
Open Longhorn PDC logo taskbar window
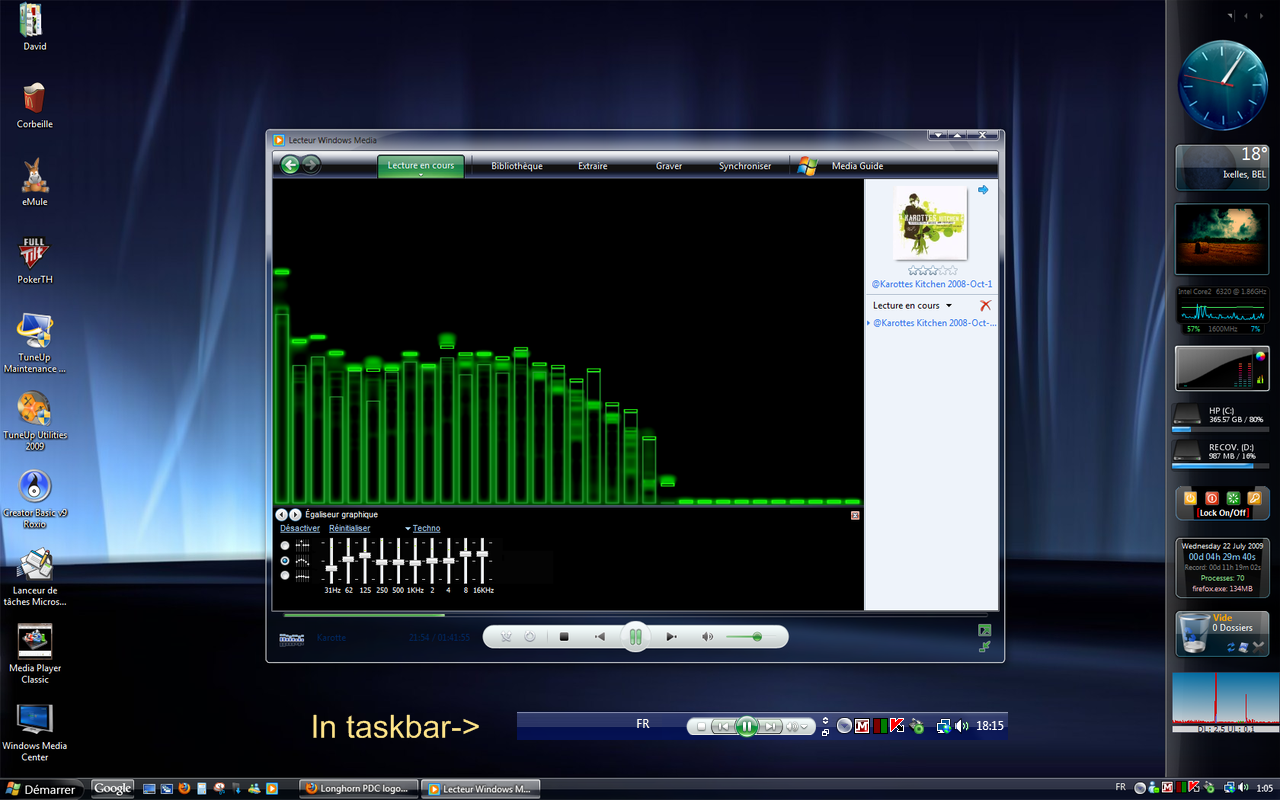[x=359, y=789]
